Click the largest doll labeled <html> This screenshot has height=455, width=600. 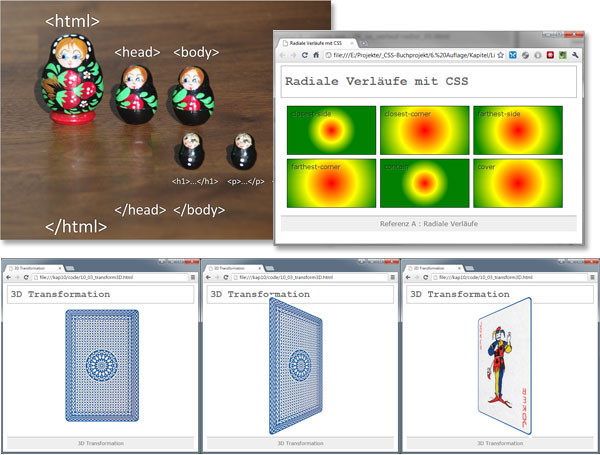pos(72,79)
